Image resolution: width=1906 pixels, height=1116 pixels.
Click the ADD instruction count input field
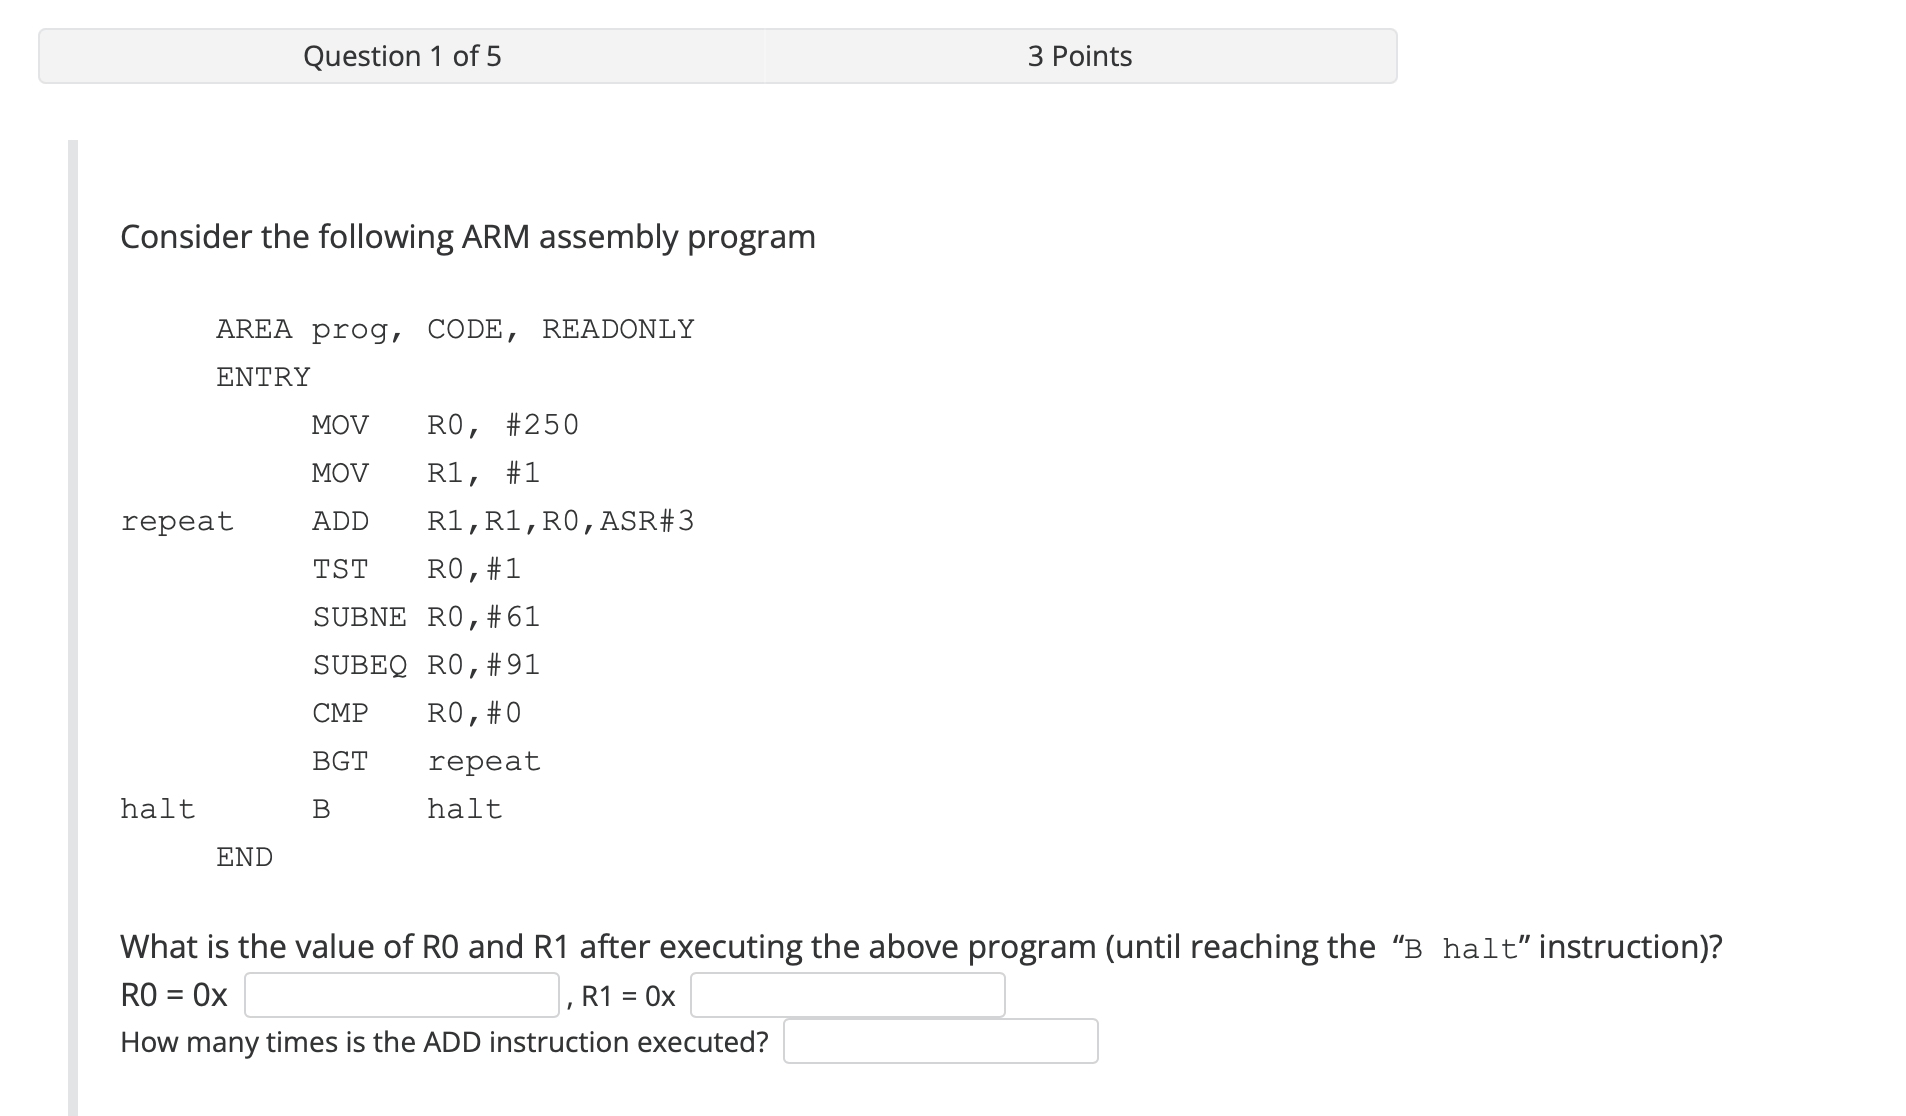940,1041
